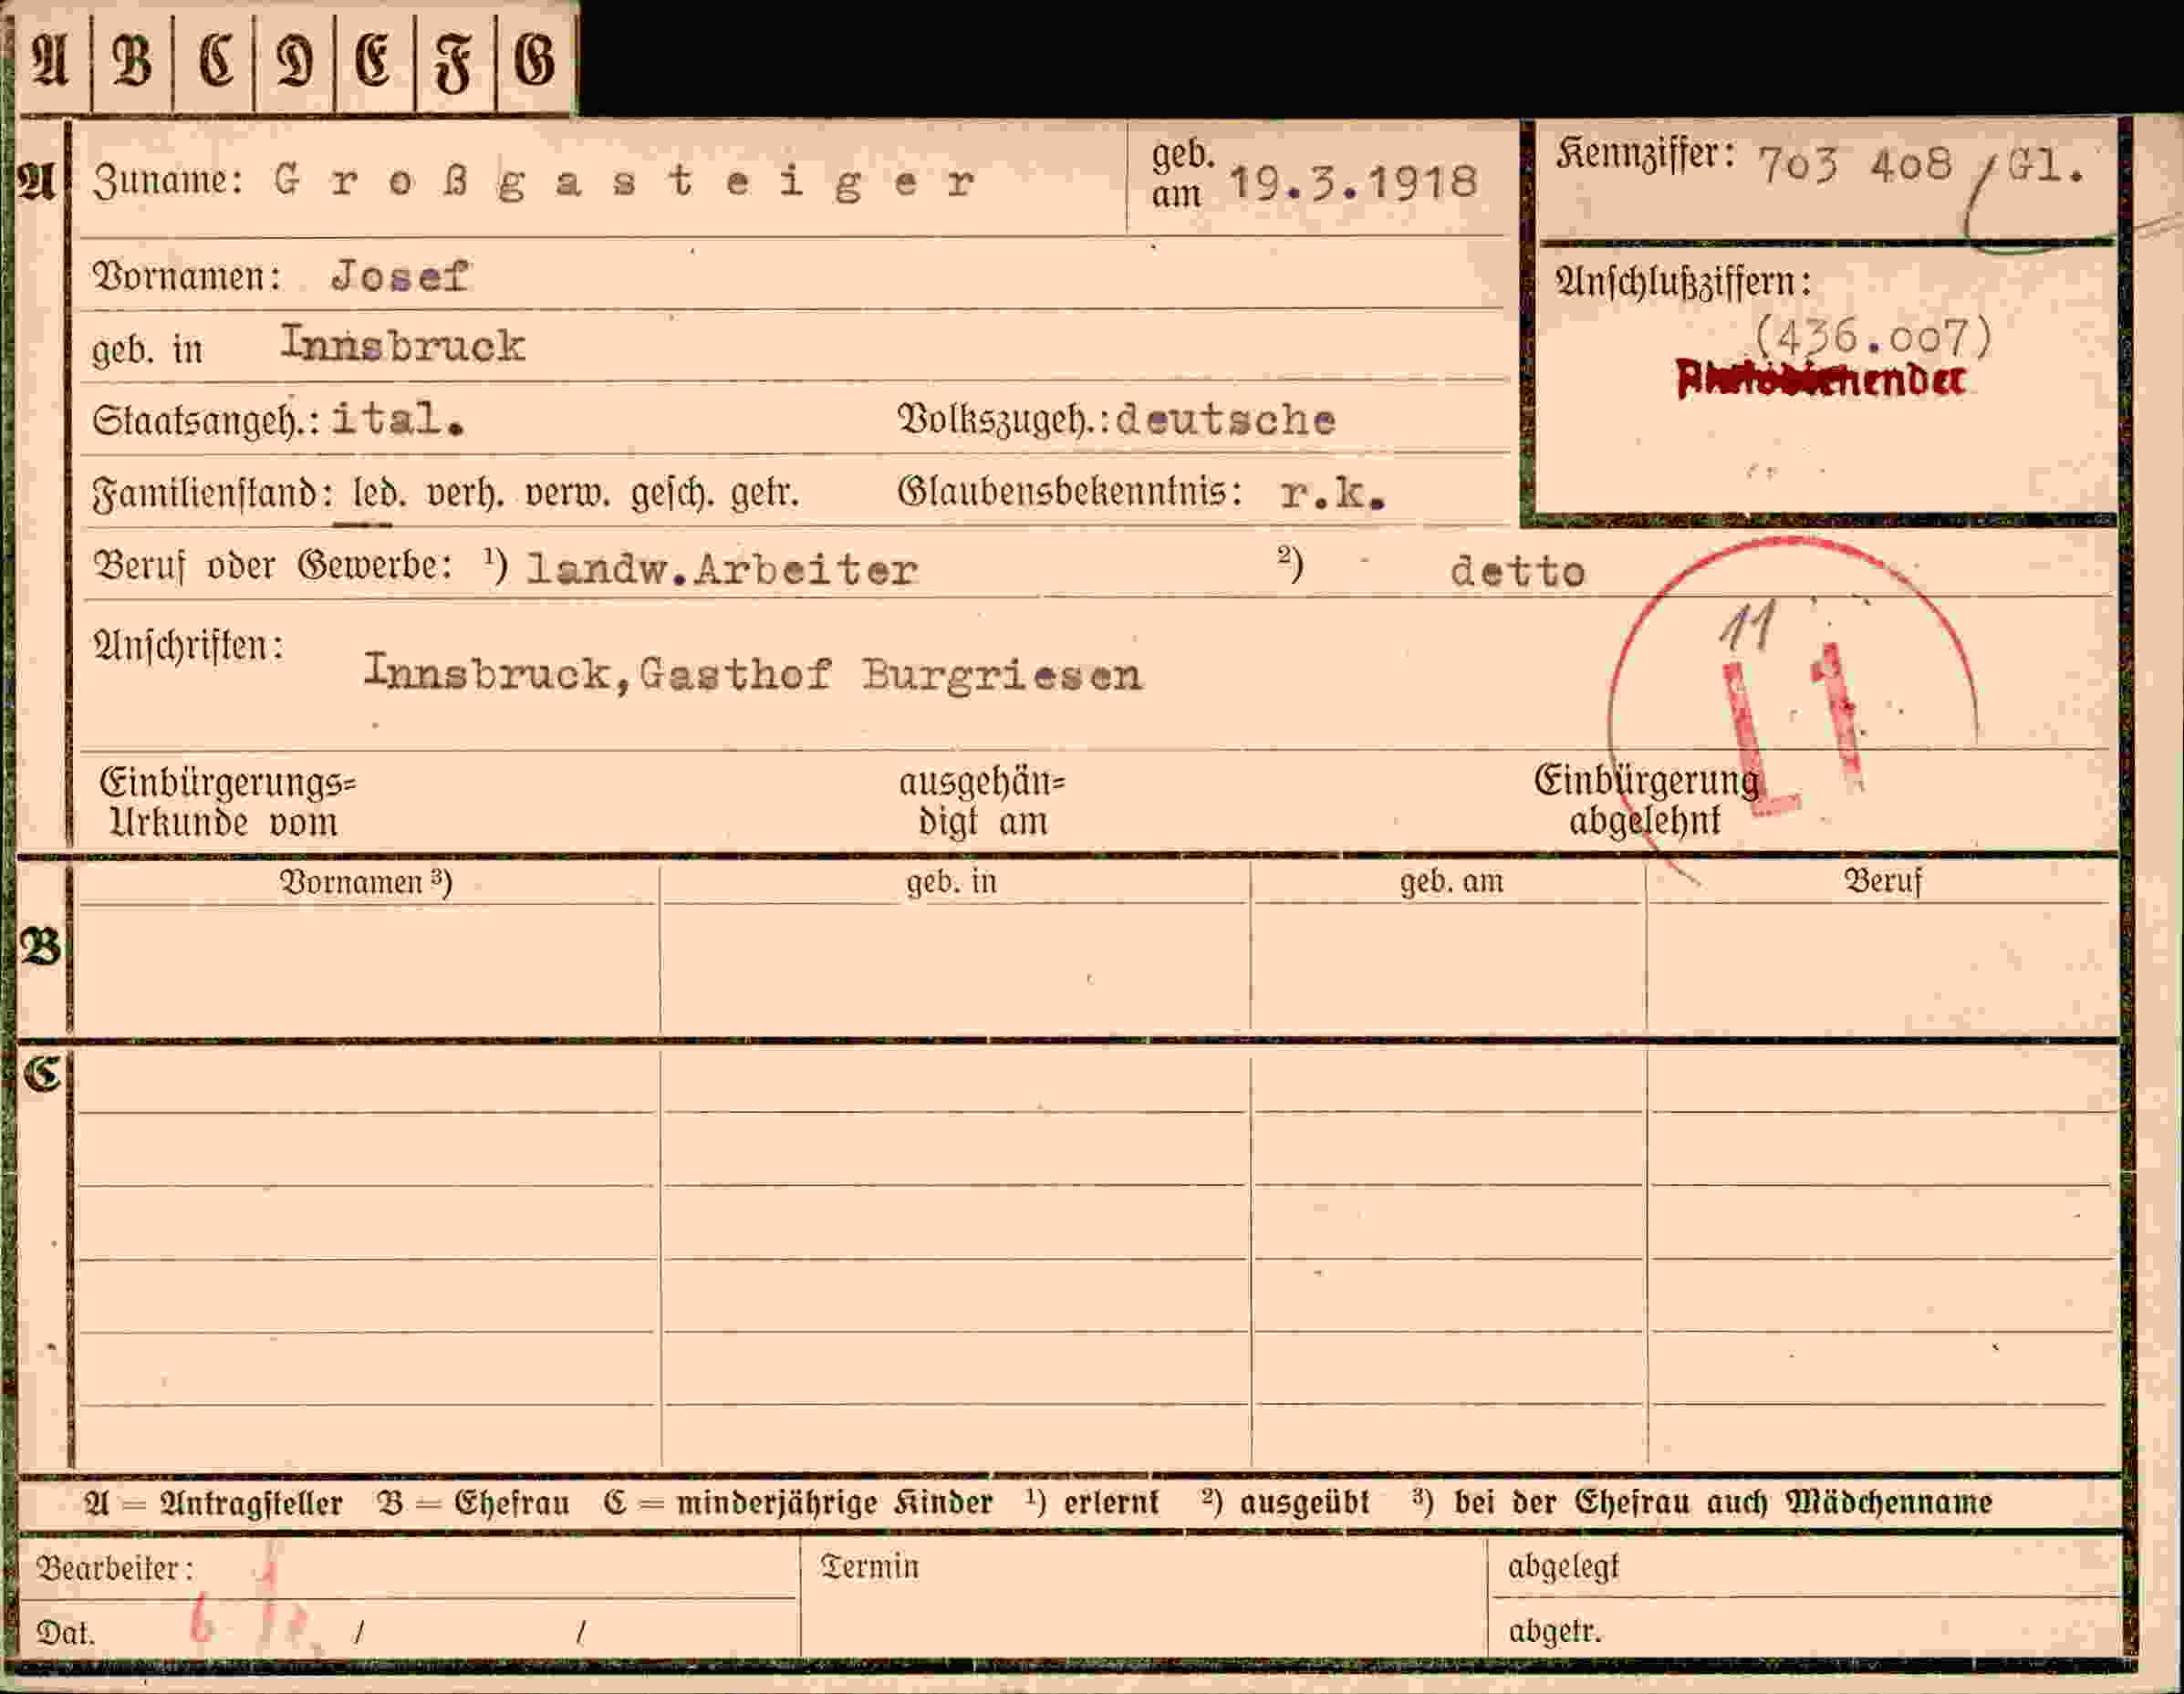Click the surname 'Großgasteiger'
Viewport: 2184px width, 1694px height.
click(624, 183)
